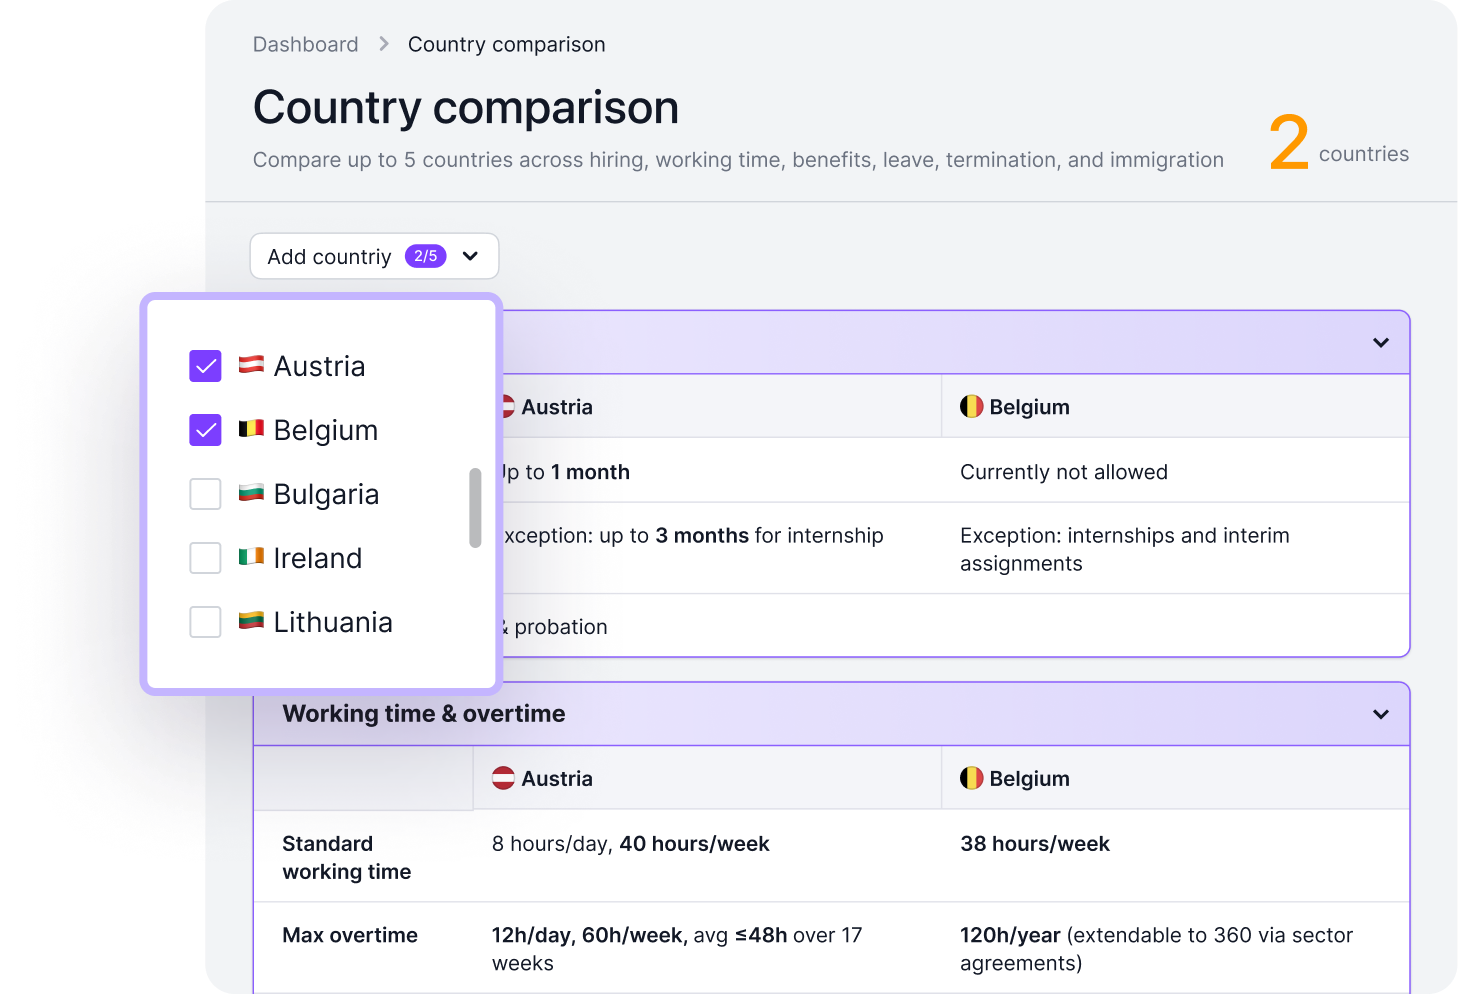Uncheck the Austria checkbox
Image resolution: width=1458 pixels, height=994 pixels.
coord(205,366)
